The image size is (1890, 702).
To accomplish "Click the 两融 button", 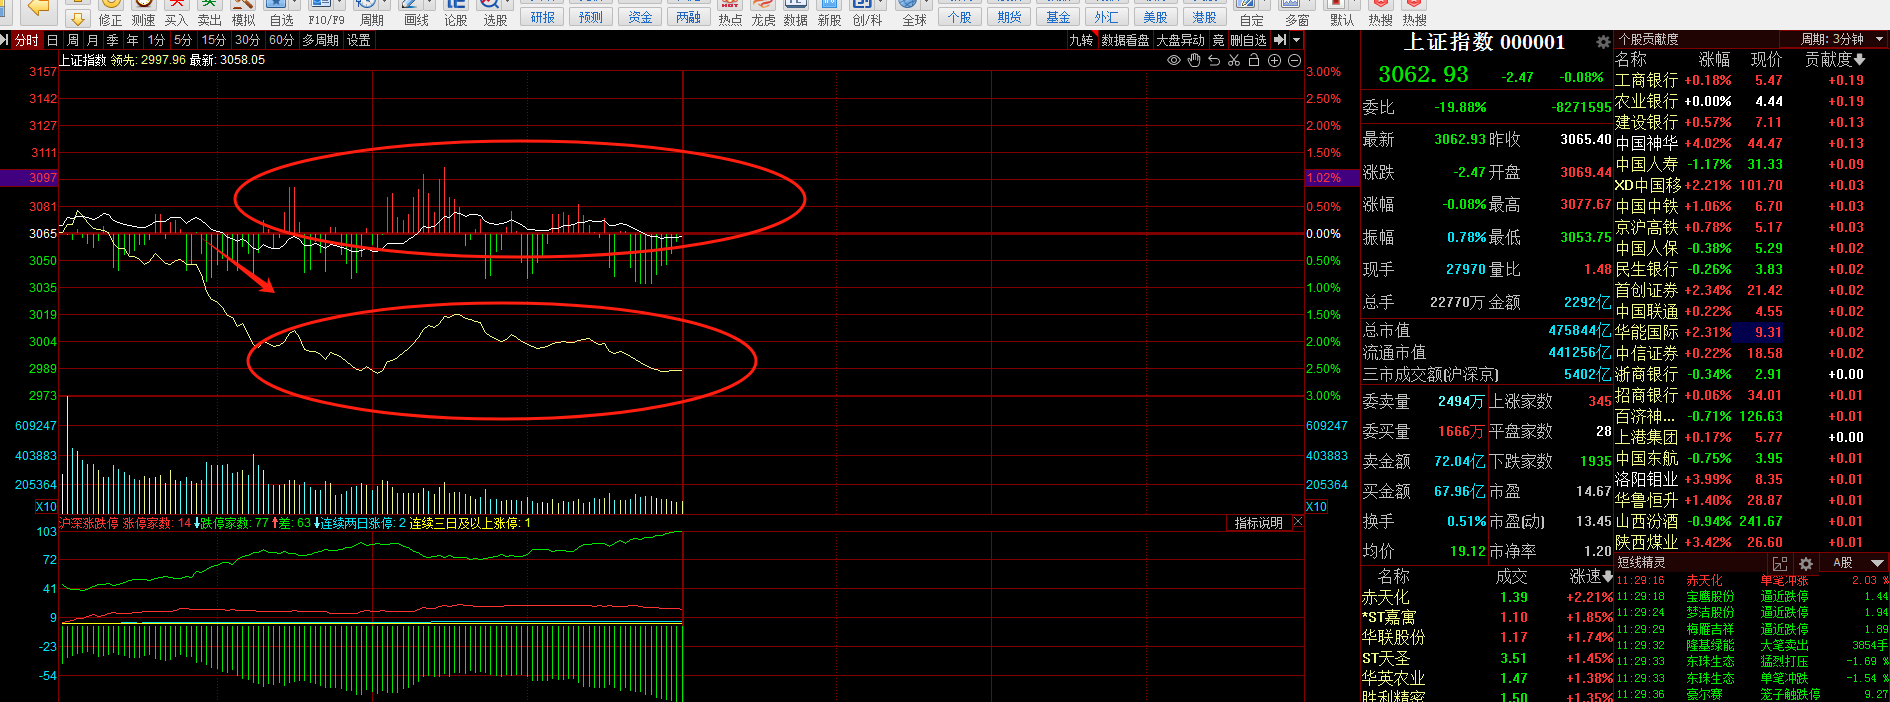I will [689, 17].
